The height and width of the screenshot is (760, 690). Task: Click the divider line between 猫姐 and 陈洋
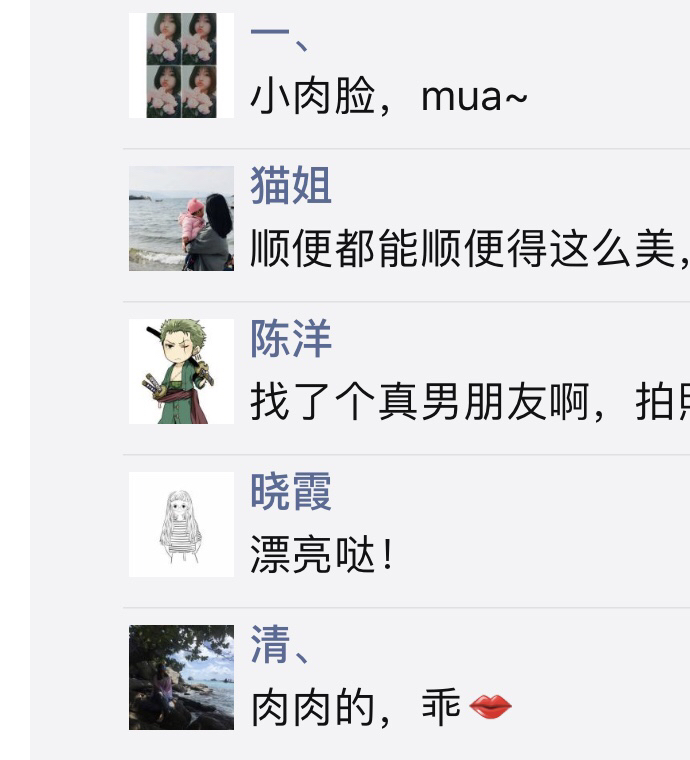(x=407, y=301)
